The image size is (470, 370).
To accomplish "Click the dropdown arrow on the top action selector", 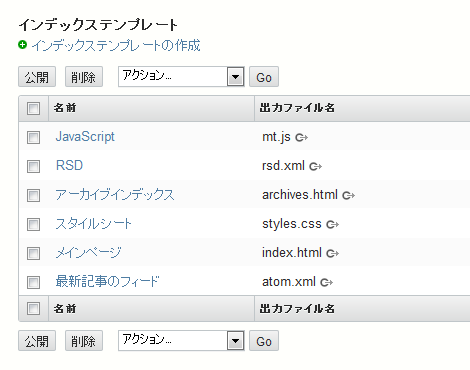I will pyautogui.click(x=236, y=77).
